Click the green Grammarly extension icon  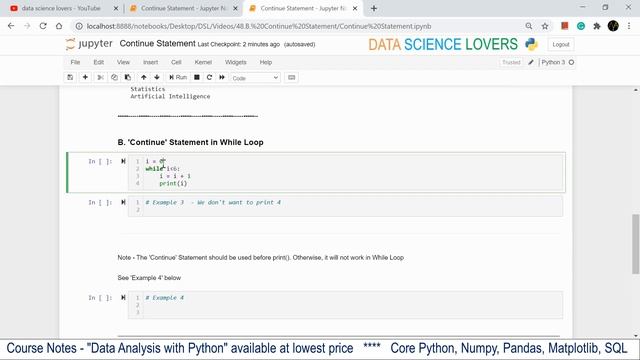click(x=581, y=26)
